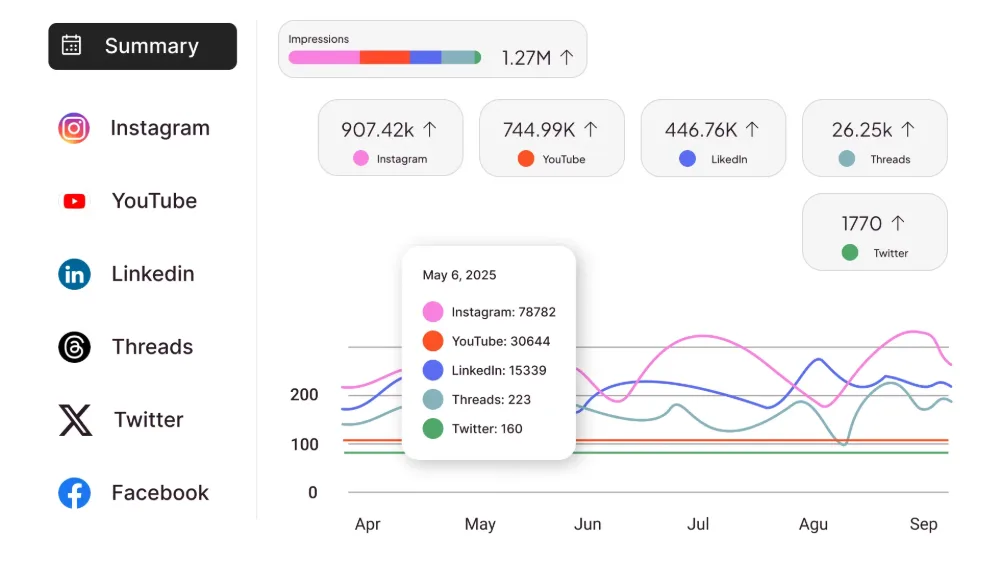This screenshot has height=563, width=1000.
Task: Click the teal segment of Impressions bar
Action: pos(458,57)
